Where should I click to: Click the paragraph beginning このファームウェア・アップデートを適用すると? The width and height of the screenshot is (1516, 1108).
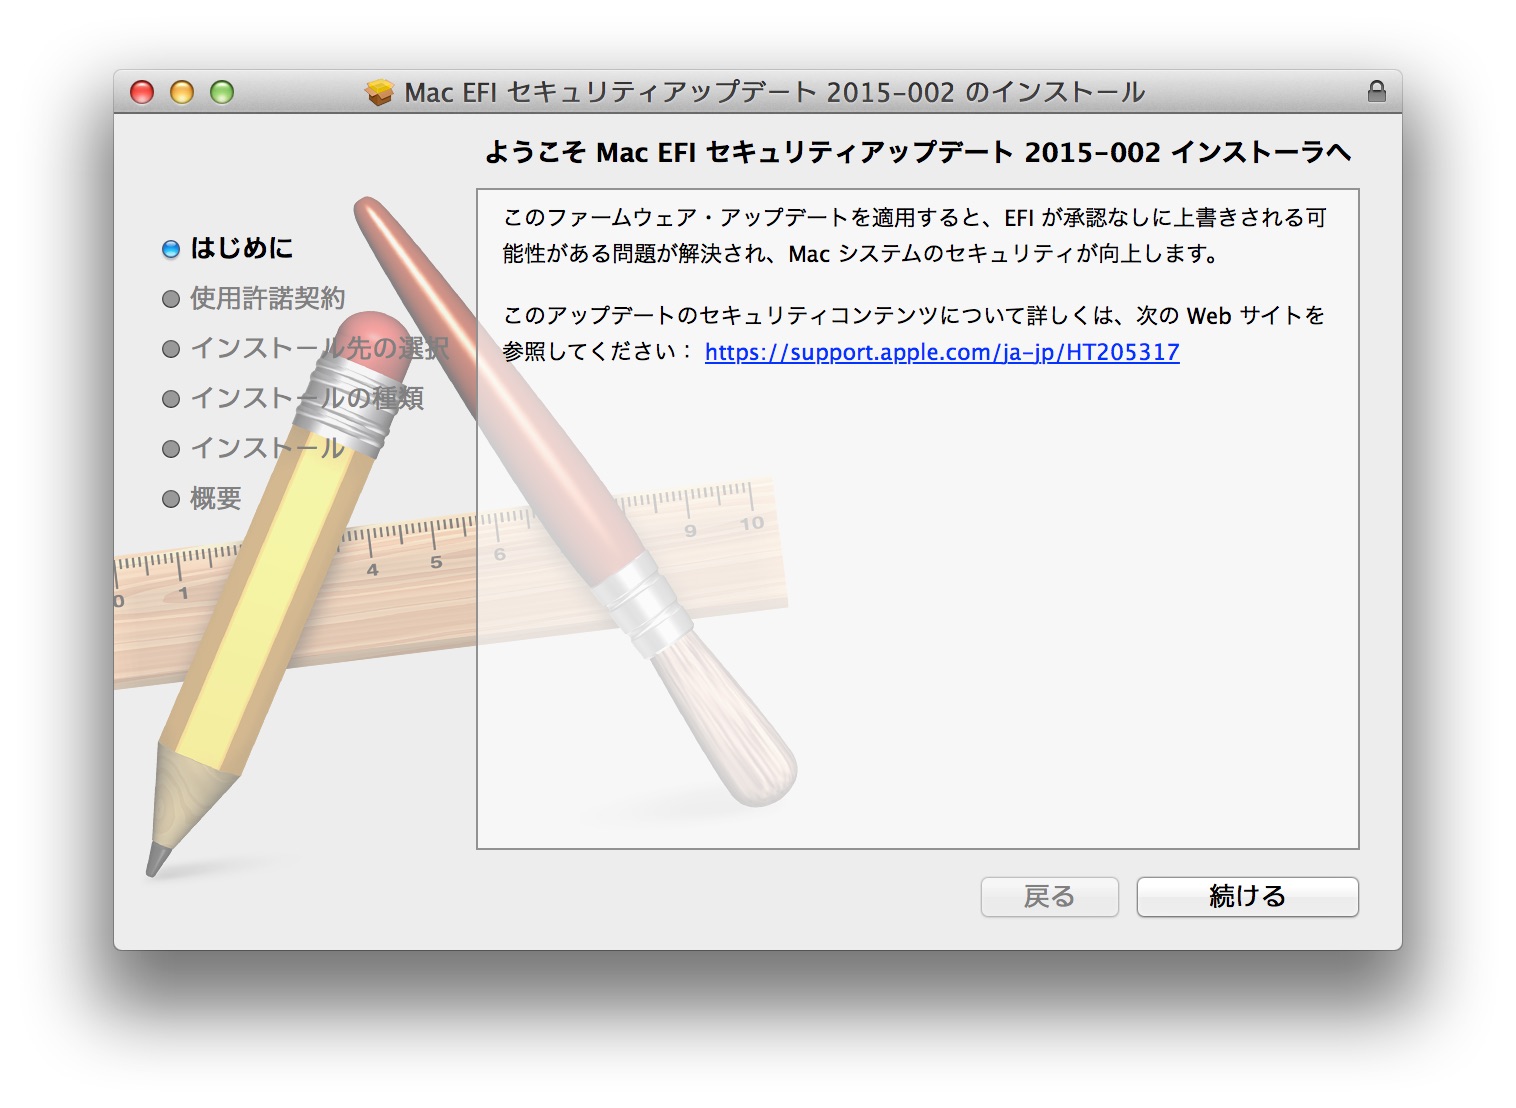click(x=914, y=236)
